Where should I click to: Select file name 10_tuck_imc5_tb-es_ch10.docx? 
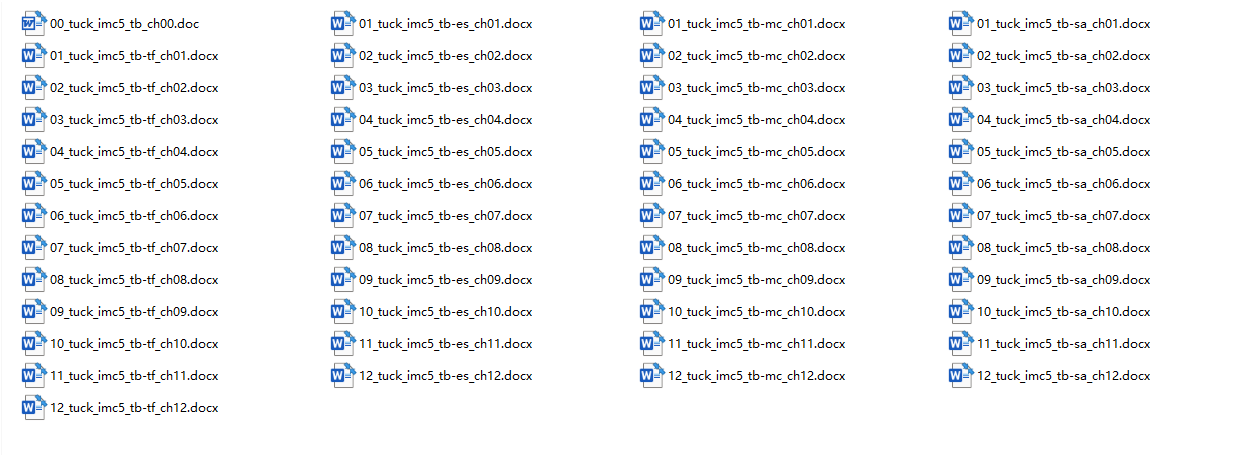point(446,312)
